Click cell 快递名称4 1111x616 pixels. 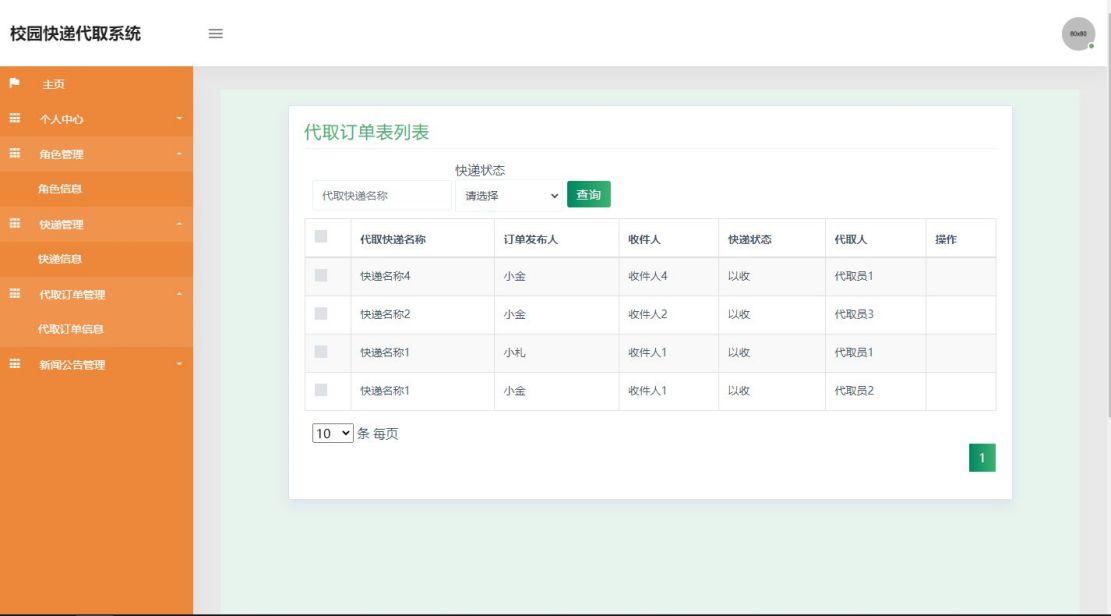(385, 276)
